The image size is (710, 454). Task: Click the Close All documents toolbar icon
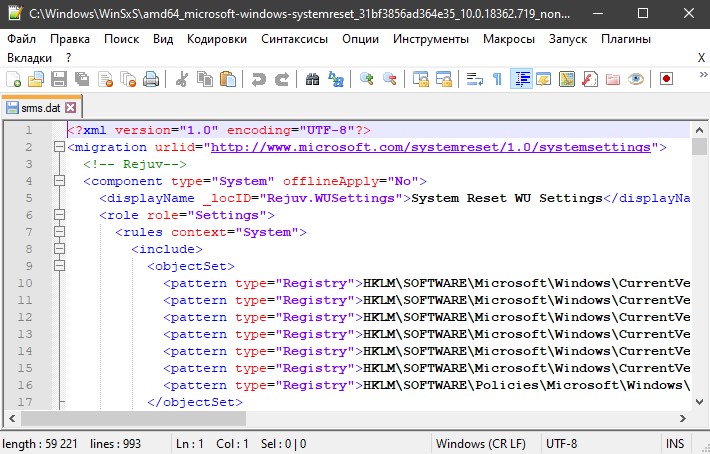[128, 79]
